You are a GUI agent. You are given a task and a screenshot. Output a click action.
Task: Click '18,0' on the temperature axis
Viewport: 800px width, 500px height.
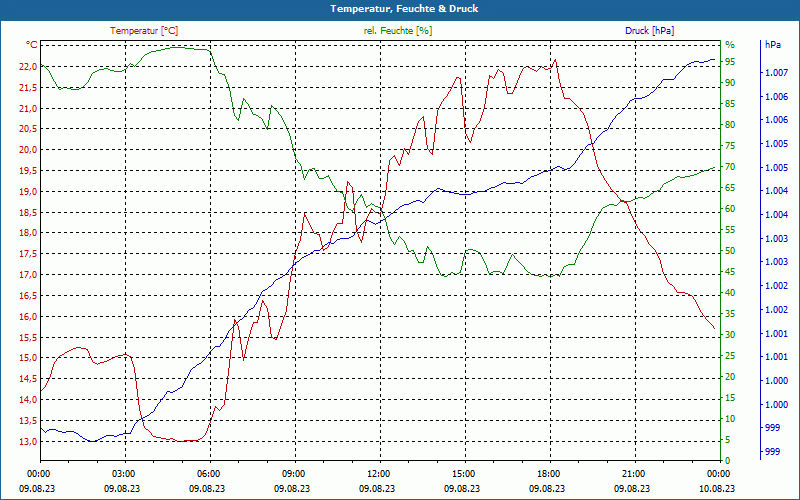(28, 233)
